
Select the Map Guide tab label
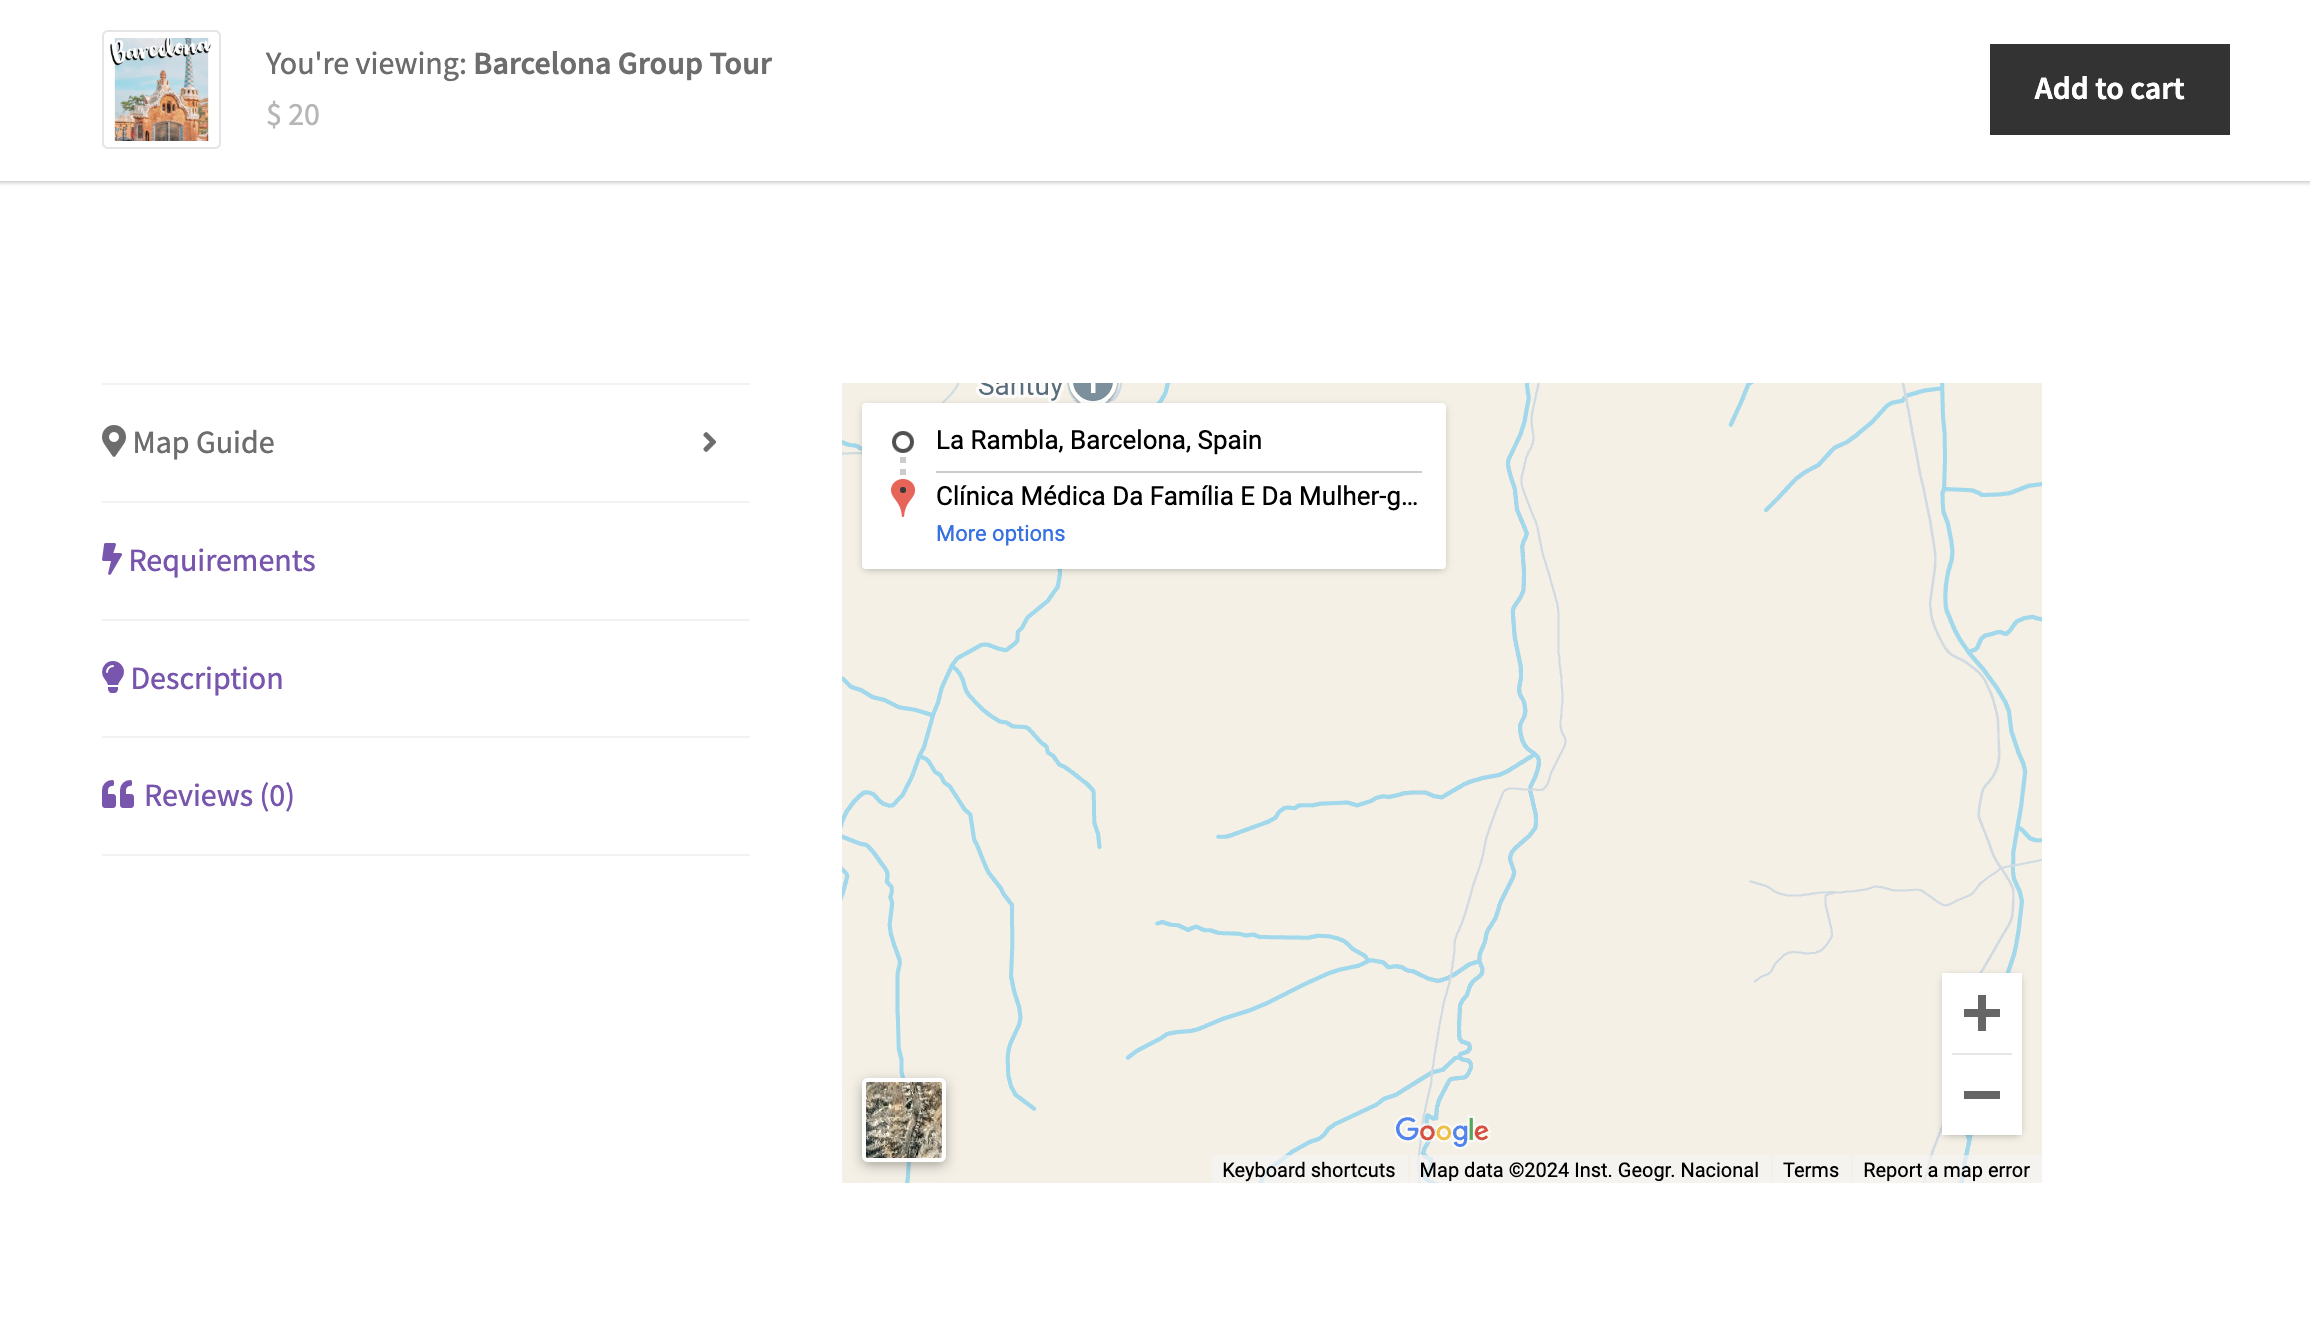tap(203, 442)
